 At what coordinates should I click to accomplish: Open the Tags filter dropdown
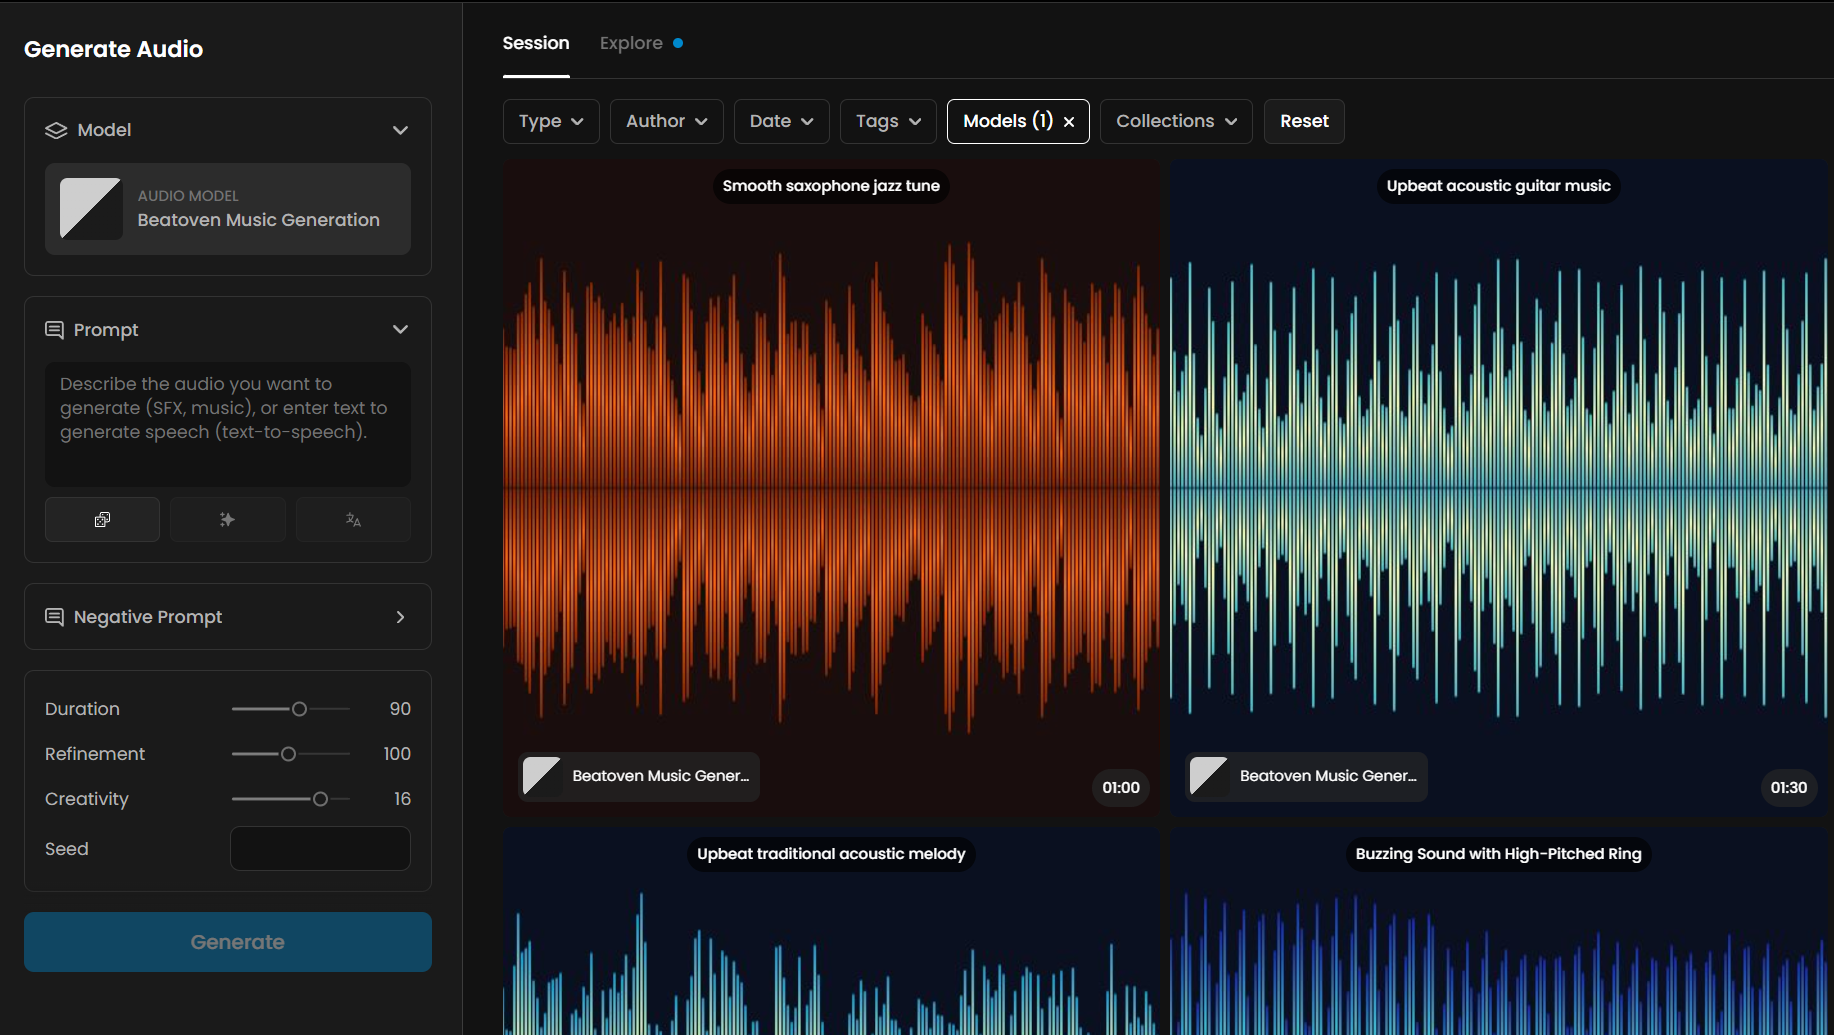[888, 122]
